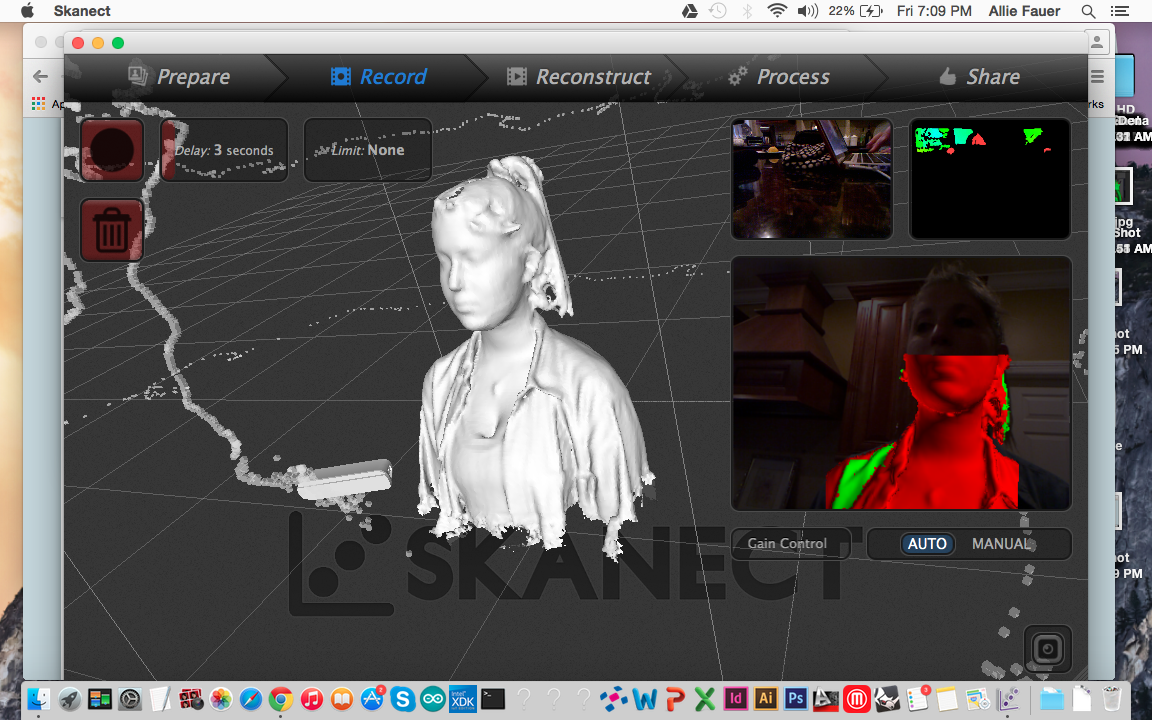Click back arrow in Chrome window behind
Screen dimensions: 1152x720
click(x=40, y=76)
